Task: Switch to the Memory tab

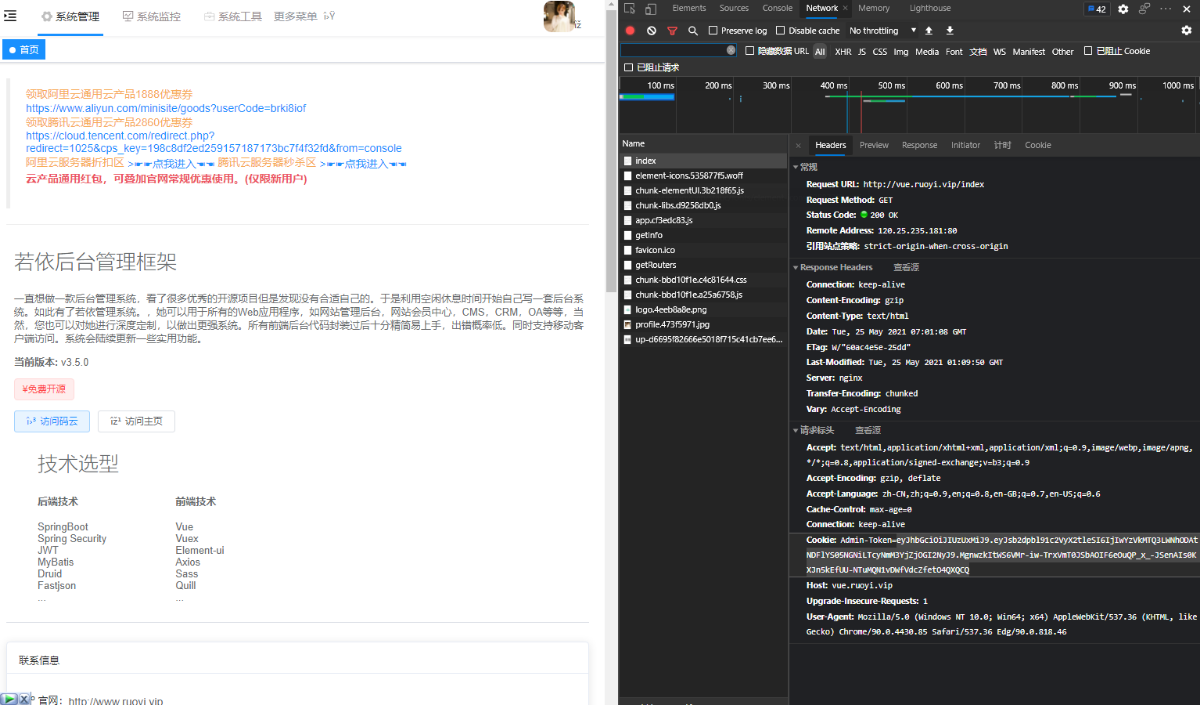Action: 874,8
